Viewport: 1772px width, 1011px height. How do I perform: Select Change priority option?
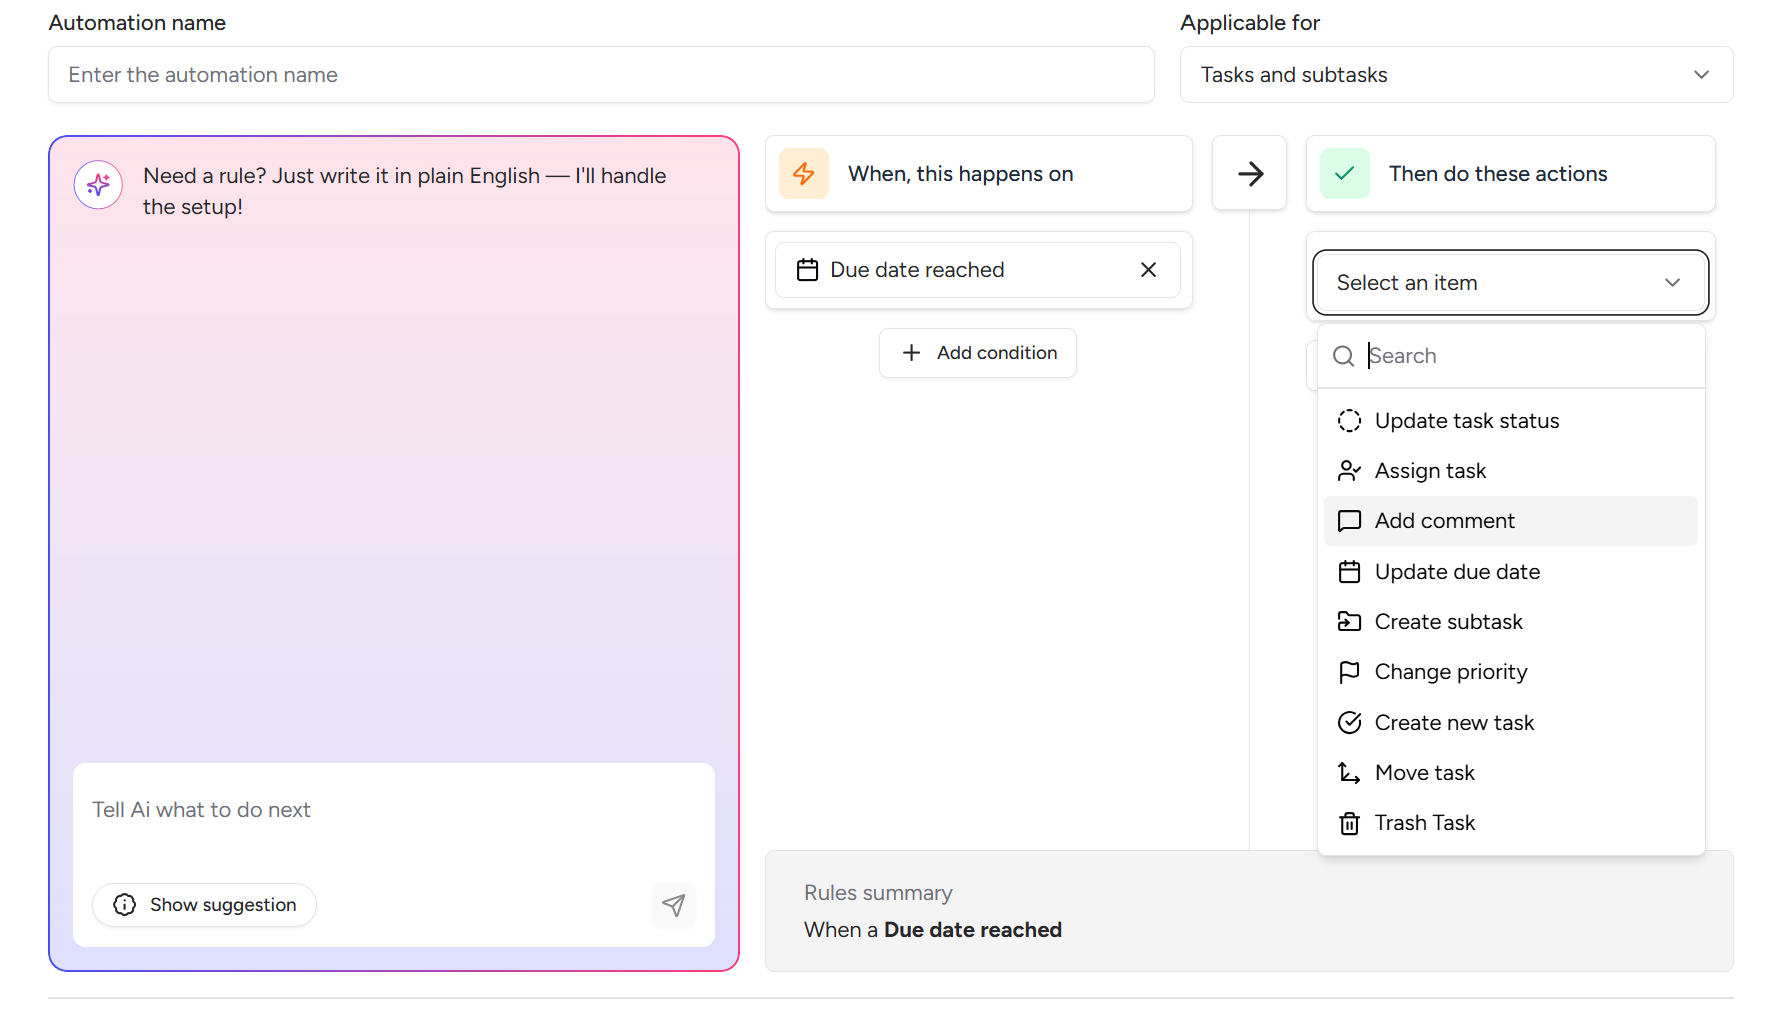pos(1450,672)
